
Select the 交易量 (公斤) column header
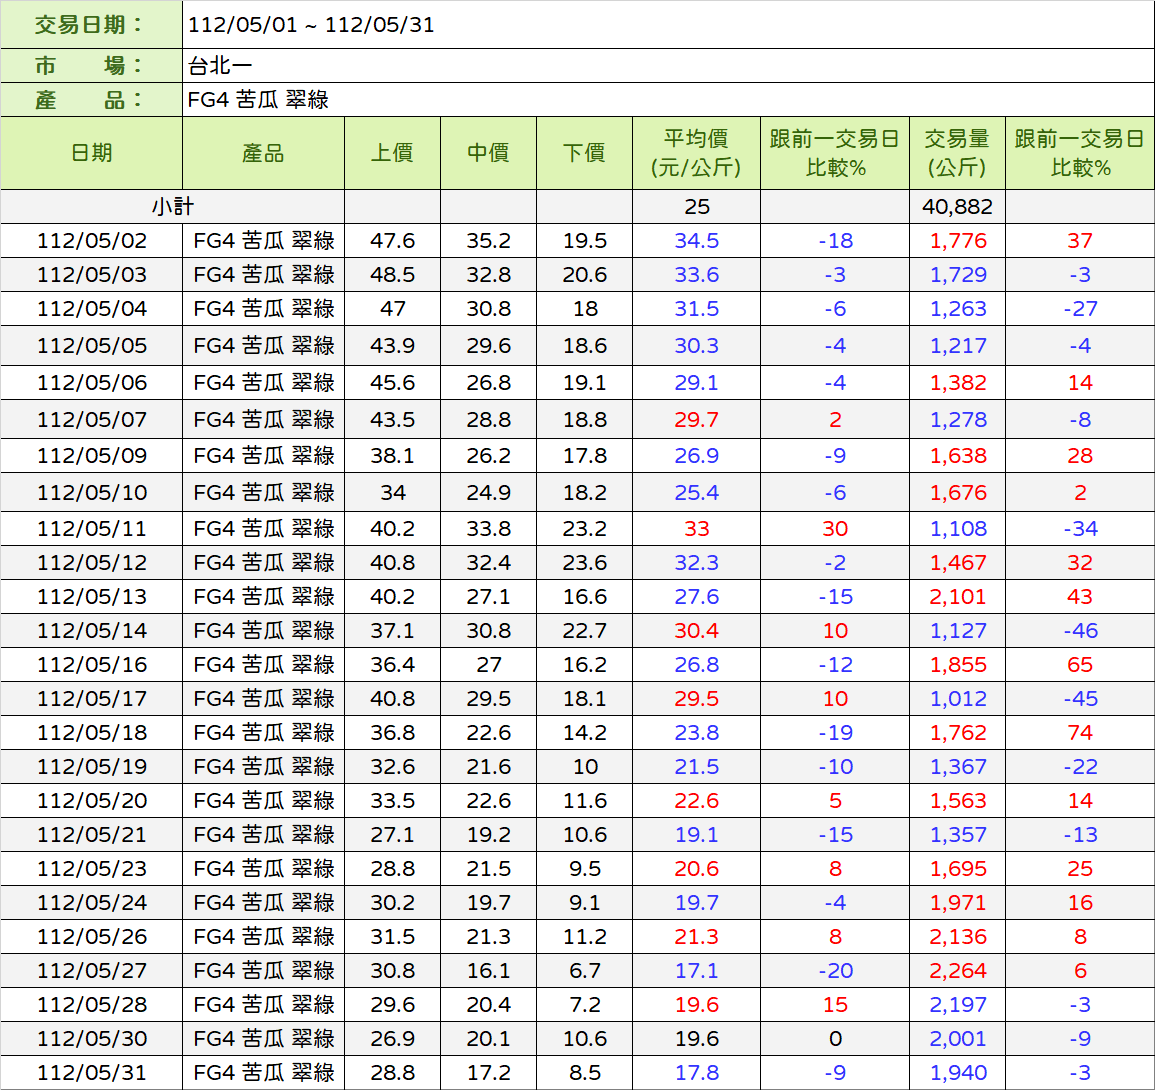click(x=957, y=153)
